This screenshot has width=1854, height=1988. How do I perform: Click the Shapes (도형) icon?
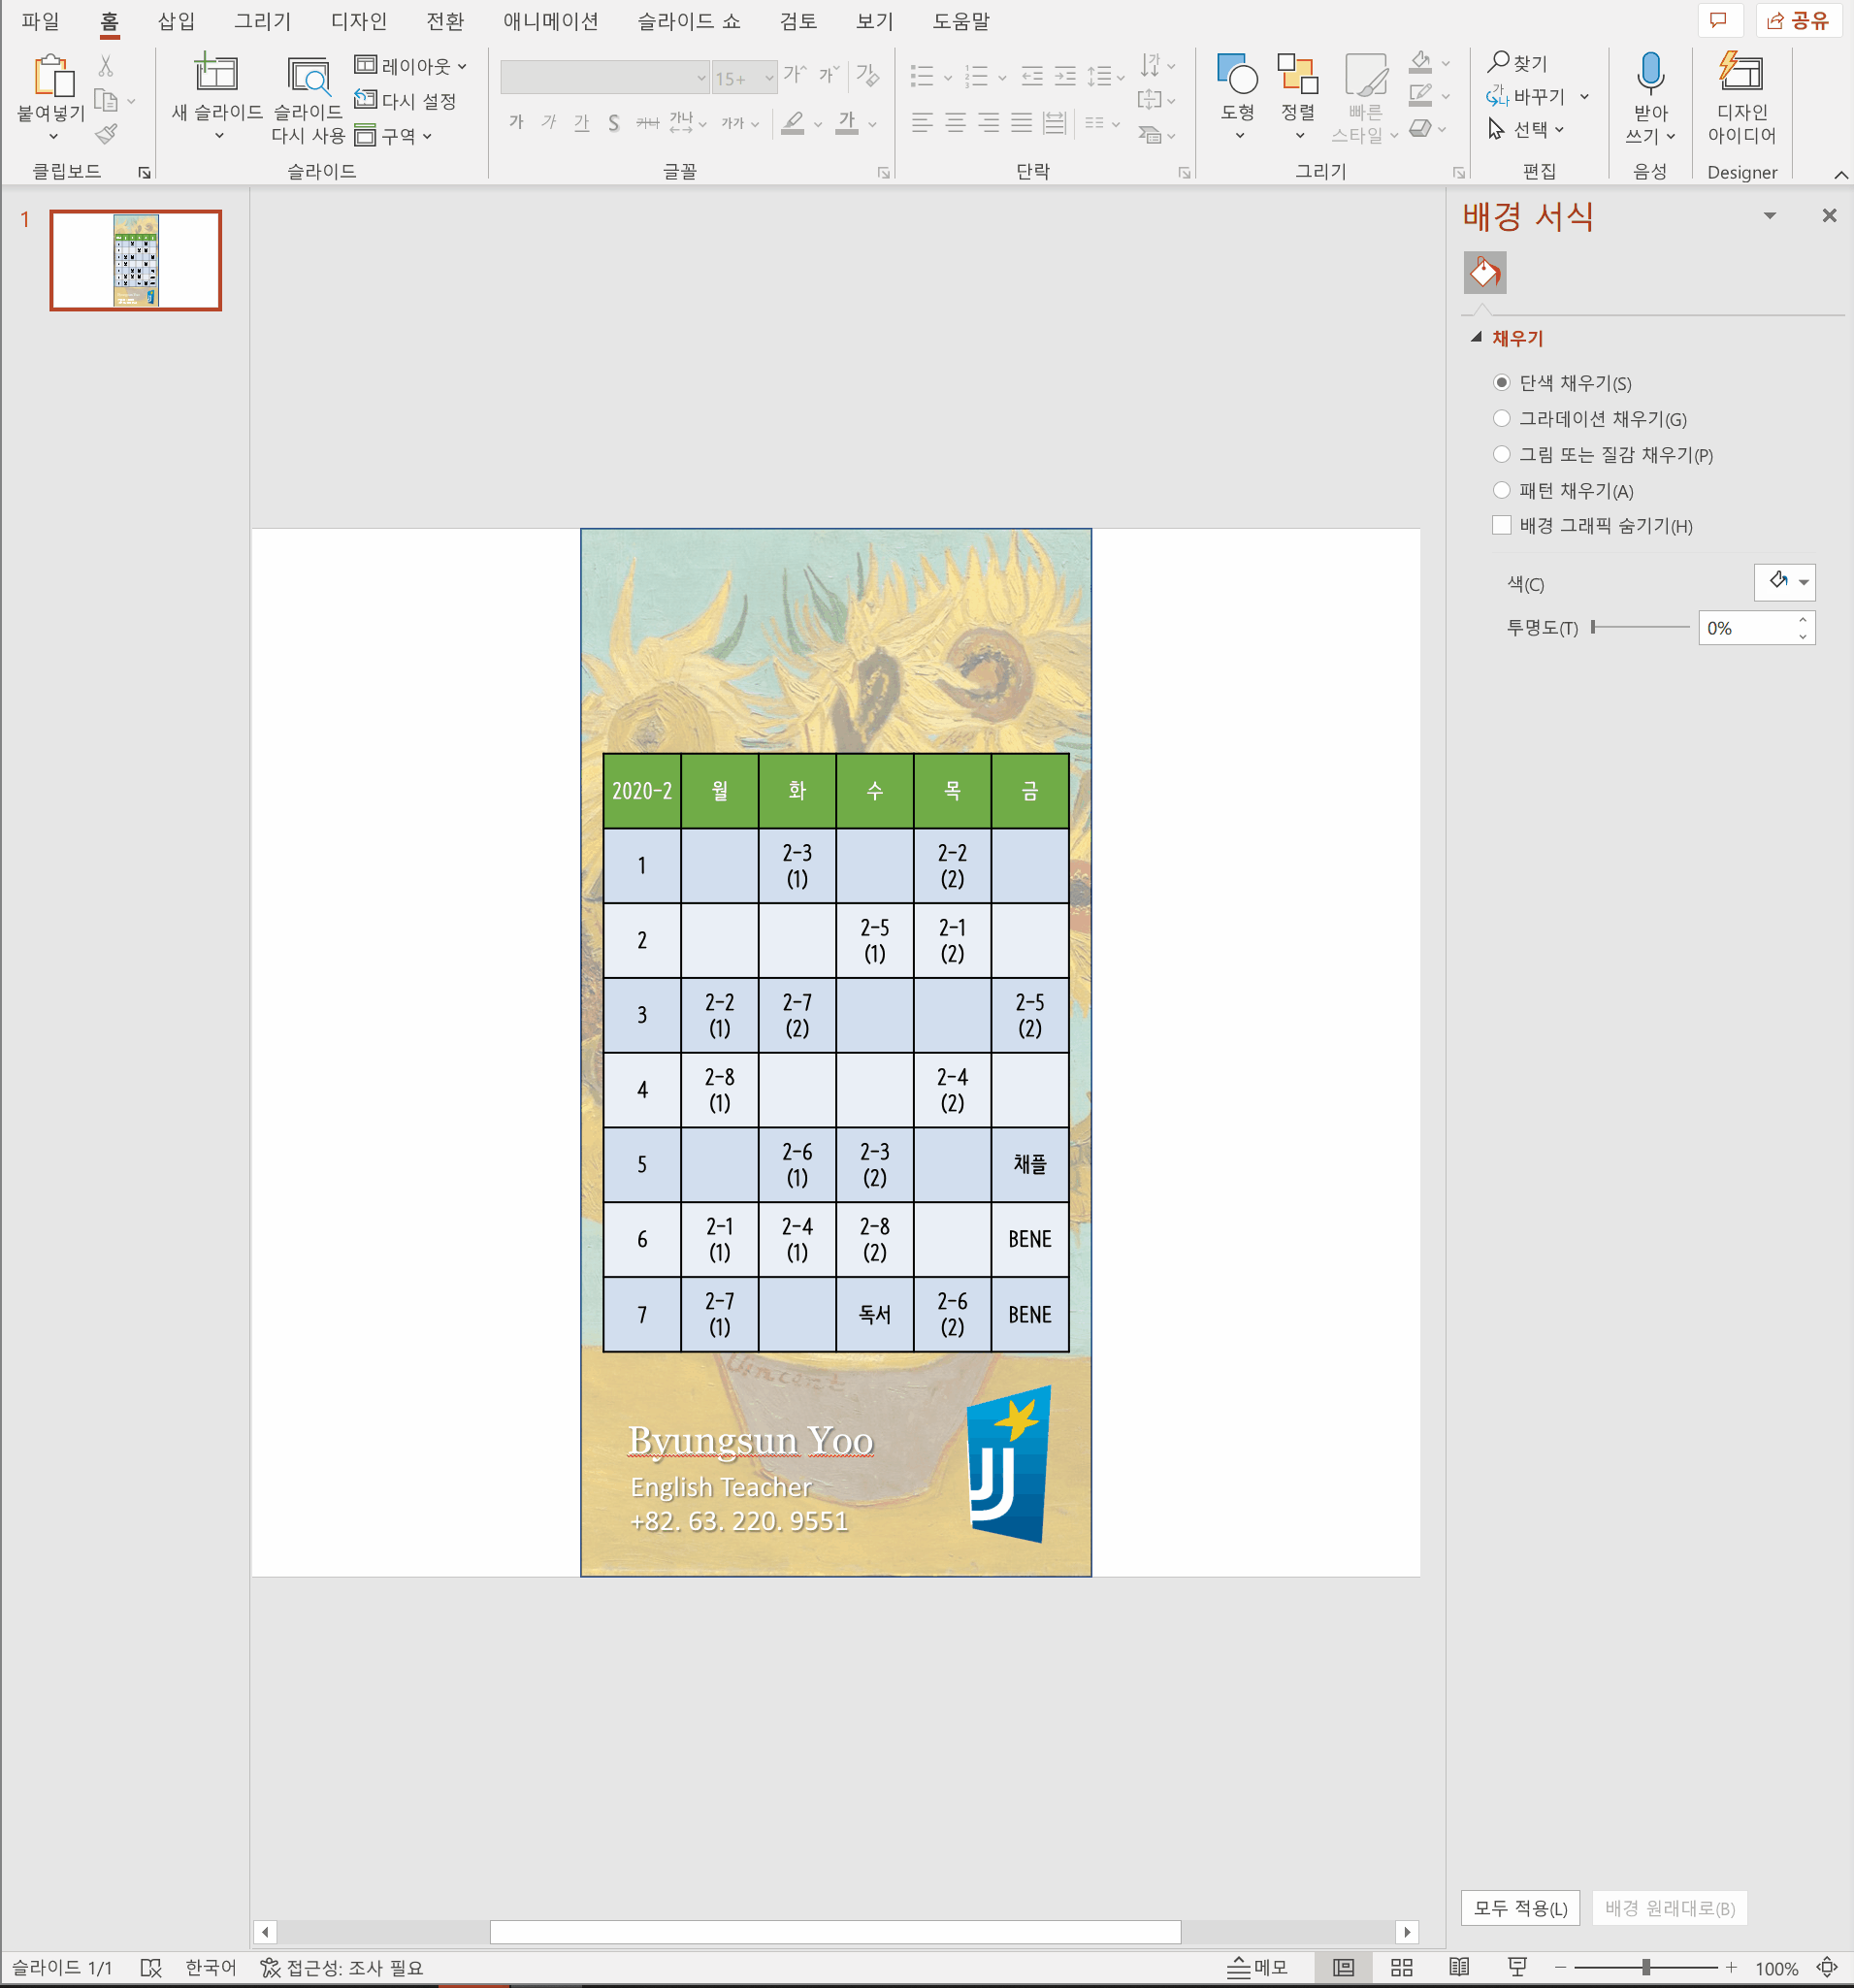(x=1237, y=75)
